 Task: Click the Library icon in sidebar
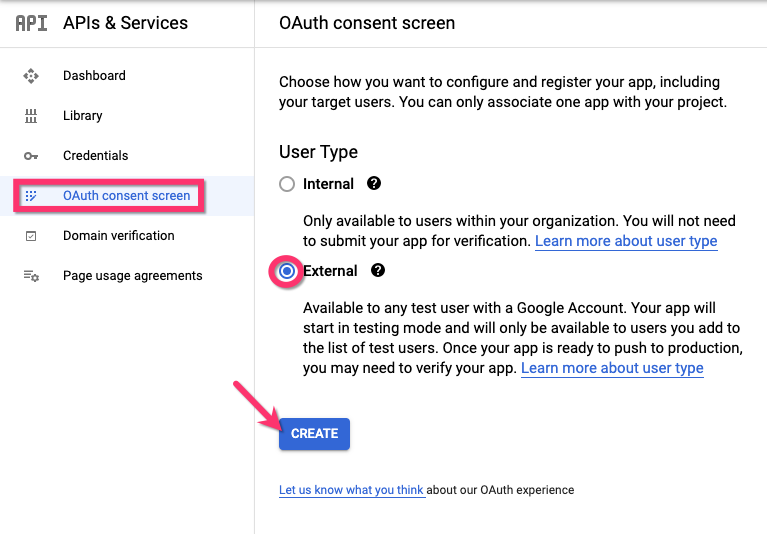point(31,116)
